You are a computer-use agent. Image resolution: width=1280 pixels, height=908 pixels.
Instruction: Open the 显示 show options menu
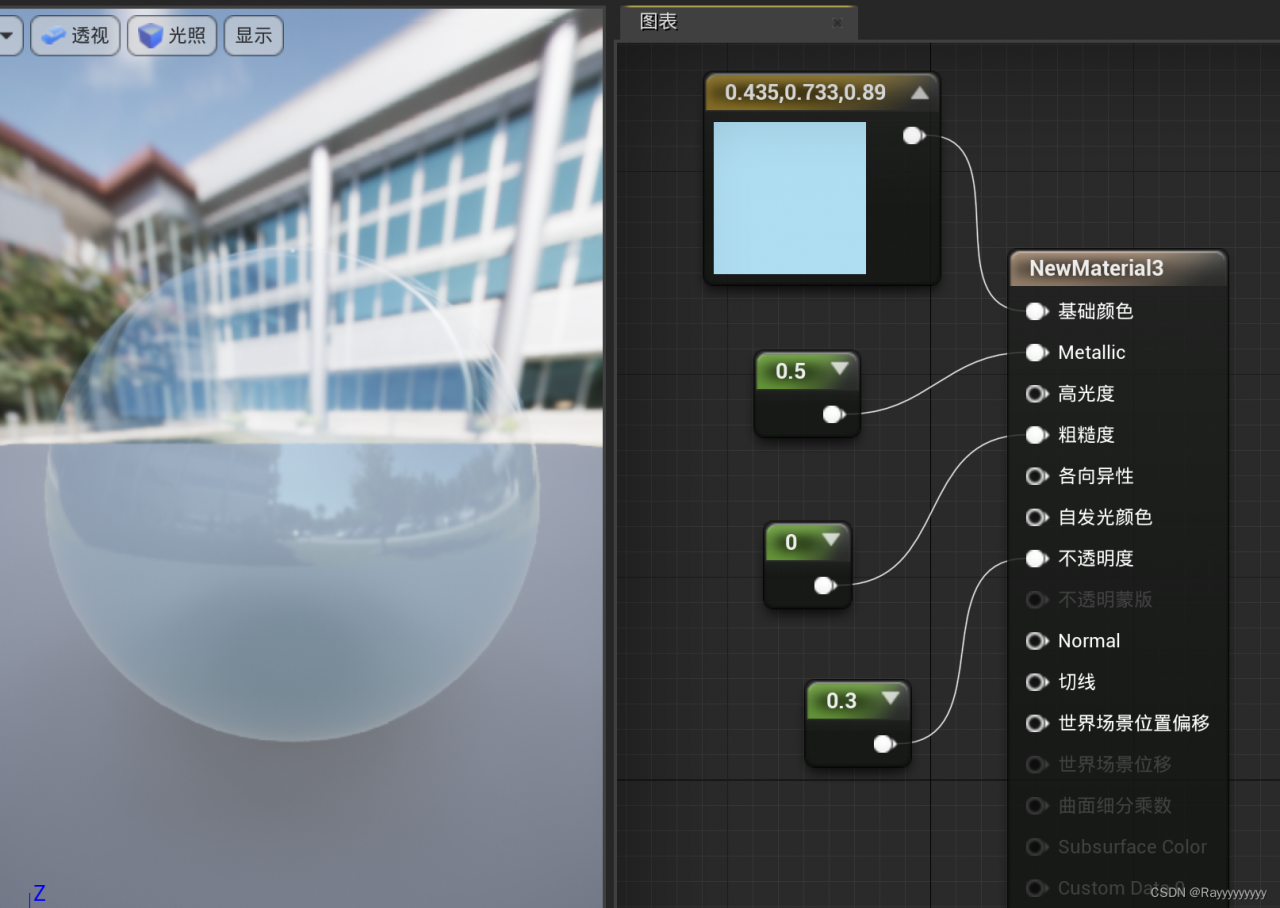[x=254, y=36]
